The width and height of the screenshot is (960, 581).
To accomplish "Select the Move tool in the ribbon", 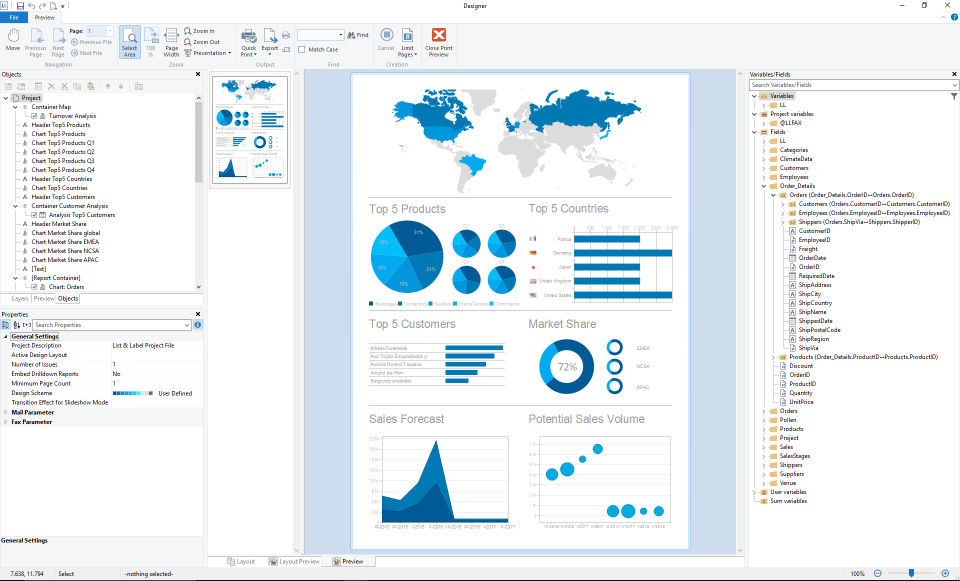I will pos(13,36).
